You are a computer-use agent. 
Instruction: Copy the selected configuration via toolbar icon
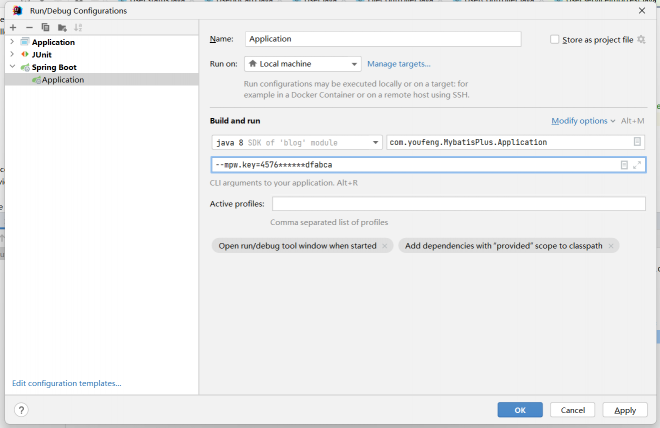45,27
